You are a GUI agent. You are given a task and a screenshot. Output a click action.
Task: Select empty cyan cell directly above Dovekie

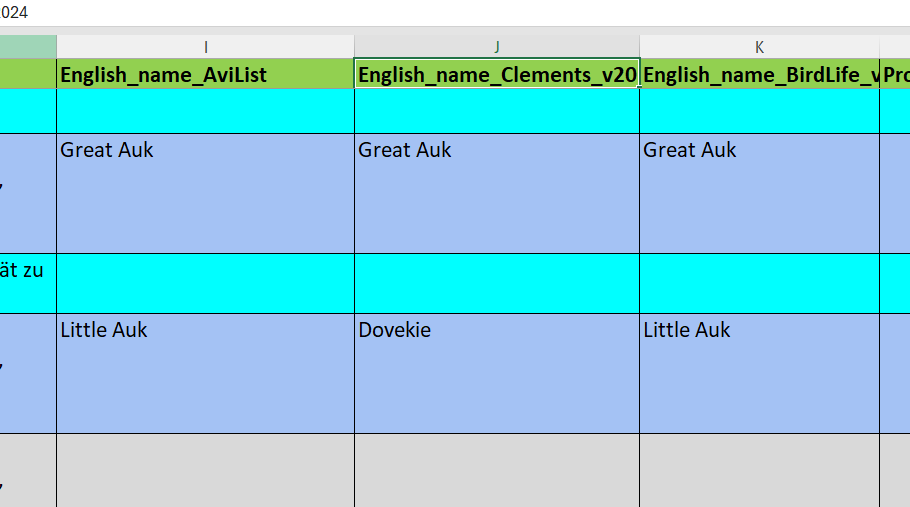point(497,283)
